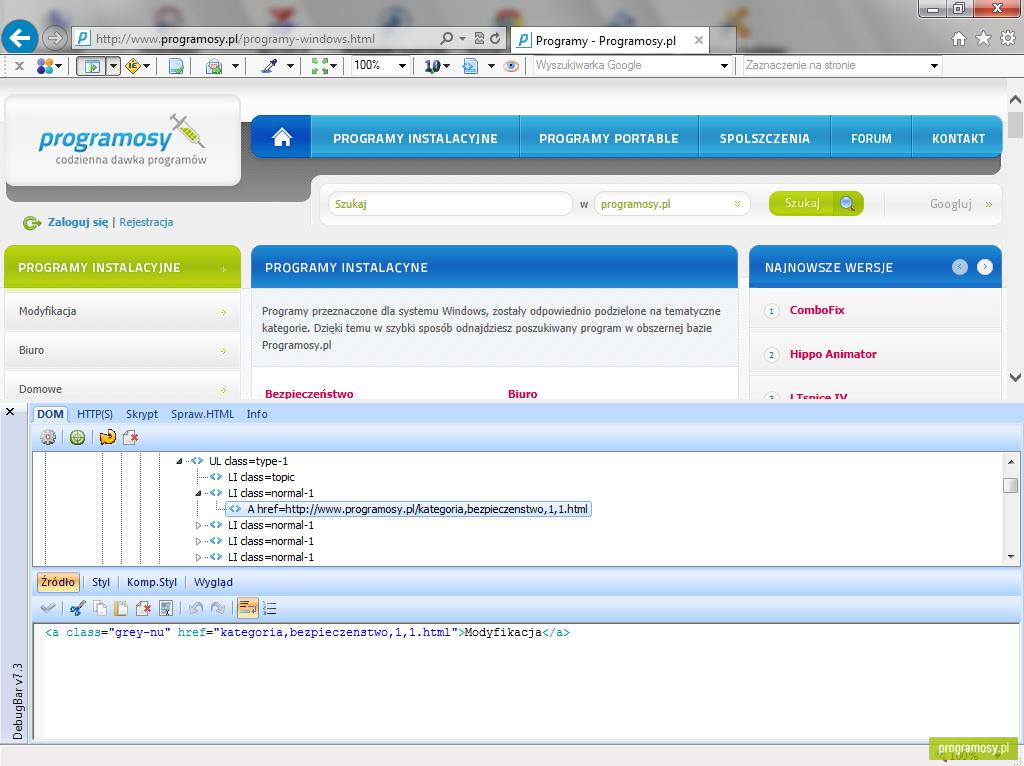Open browser tools gear icon
This screenshot has height=766, width=1024.
tap(1008, 39)
